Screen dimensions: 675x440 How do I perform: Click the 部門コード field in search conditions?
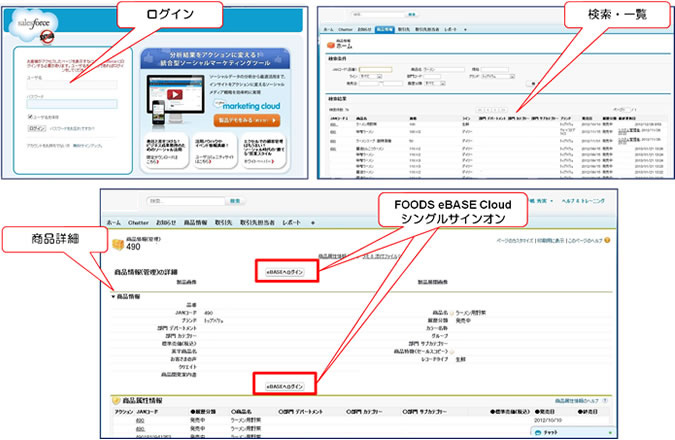[x=432, y=76]
